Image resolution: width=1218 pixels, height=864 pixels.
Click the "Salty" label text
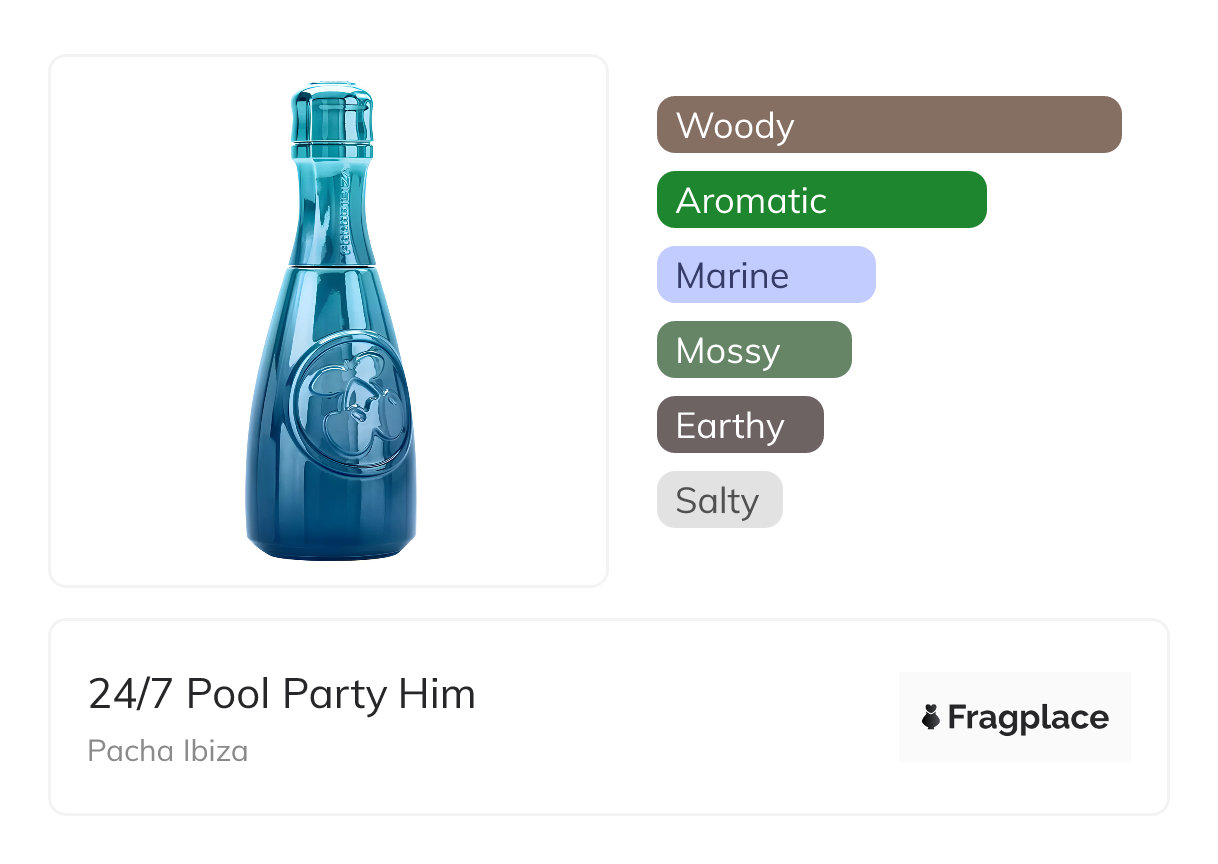717,500
